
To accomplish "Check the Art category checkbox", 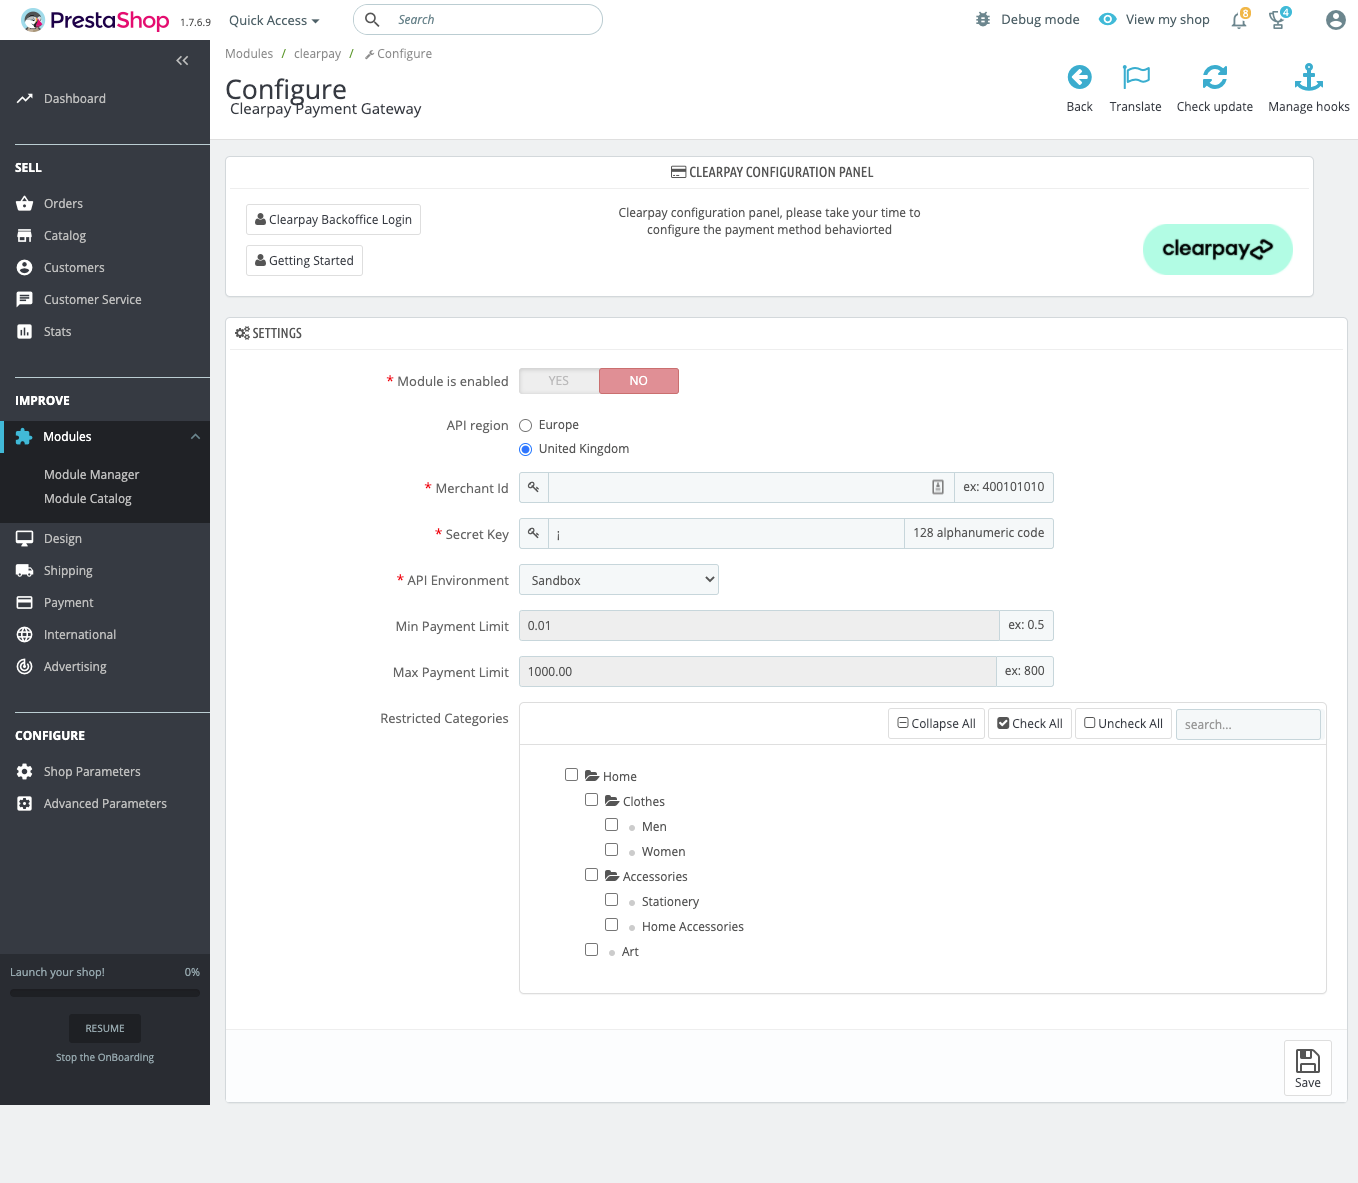I will (x=591, y=949).
